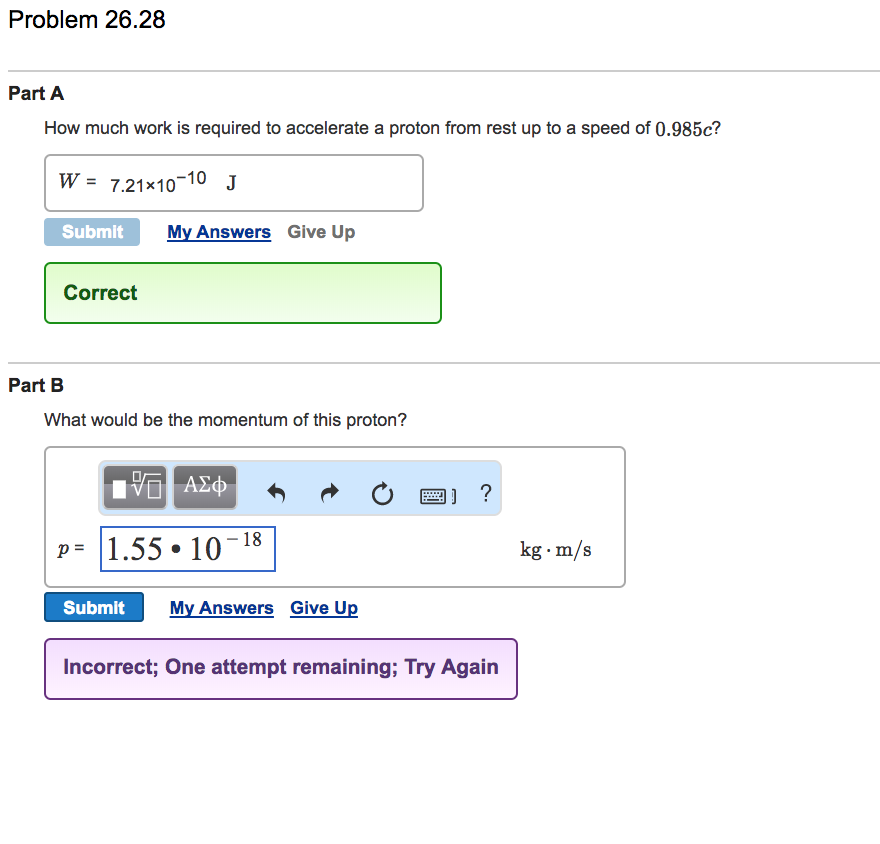The height and width of the screenshot is (844, 880).
Task: Click the Correct feedback banner
Action: (242, 292)
